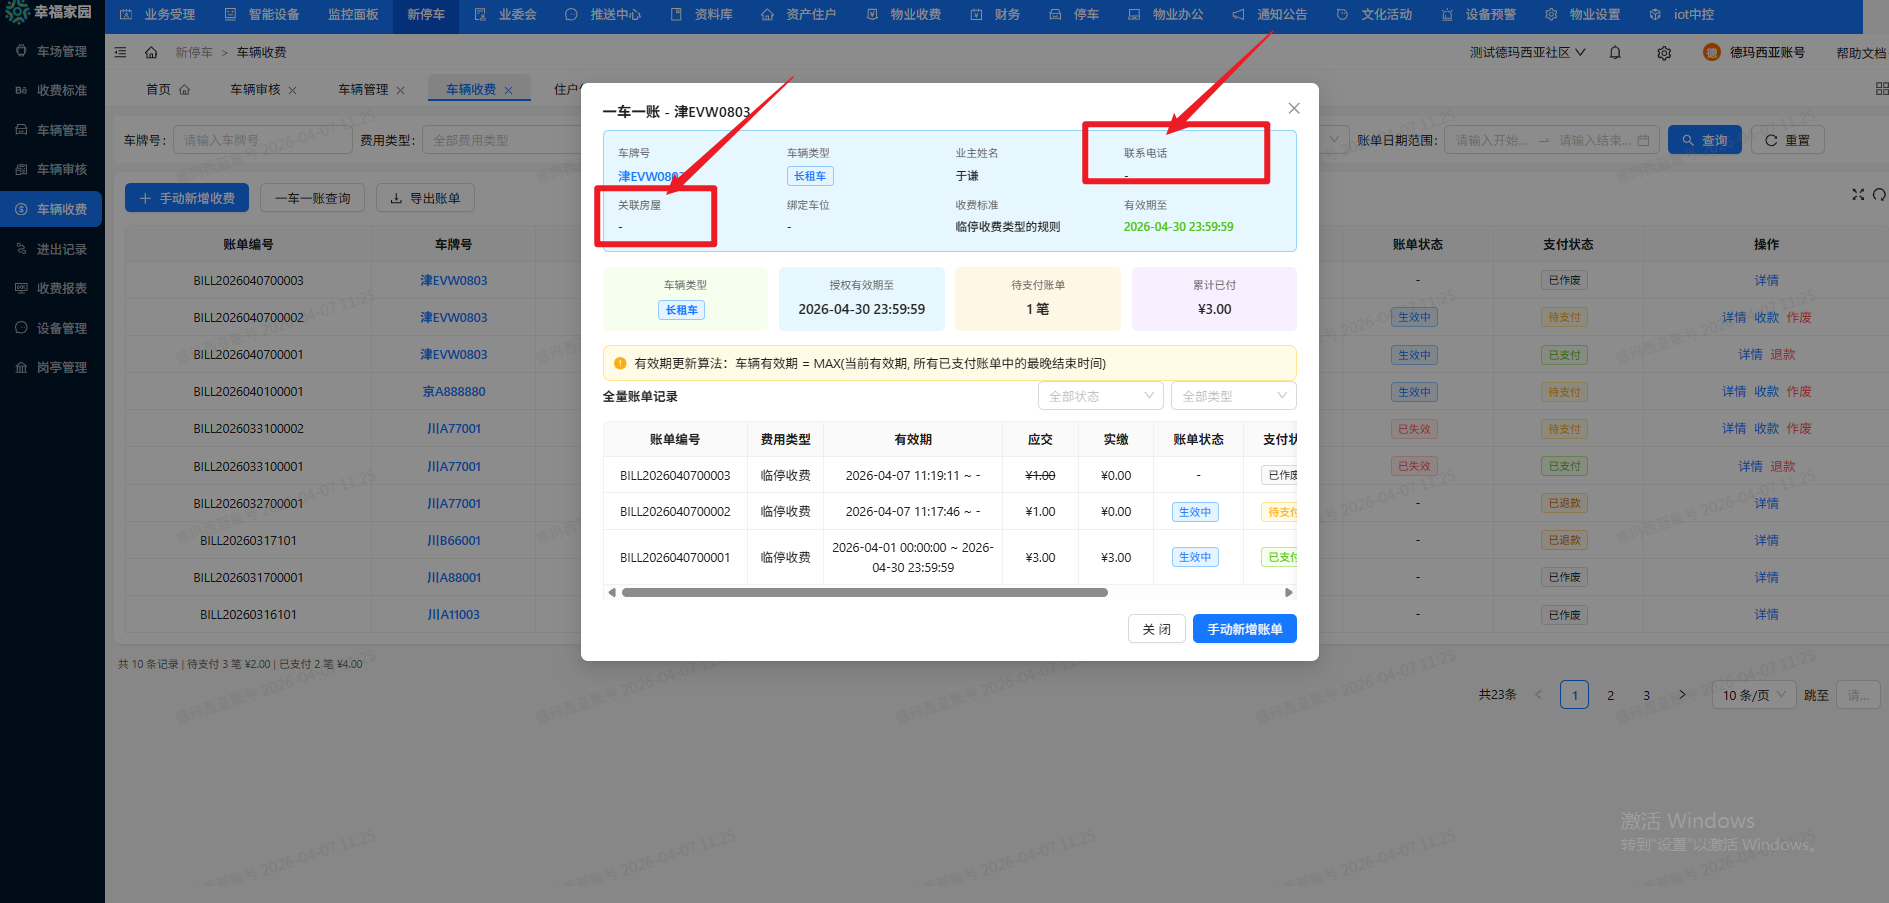1889x903 pixels.
Task: Collapse the sidebar with the menu fold icon
Action: pyautogui.click(x=120, y=53)
